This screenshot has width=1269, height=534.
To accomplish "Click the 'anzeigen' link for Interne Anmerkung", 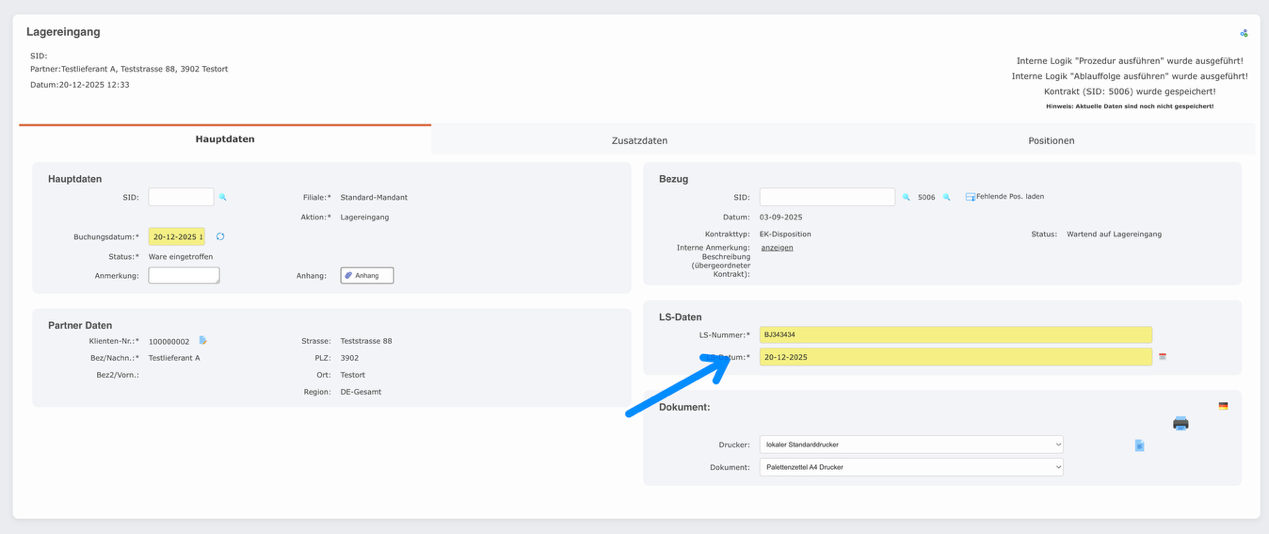I will [x=777, y=248].
